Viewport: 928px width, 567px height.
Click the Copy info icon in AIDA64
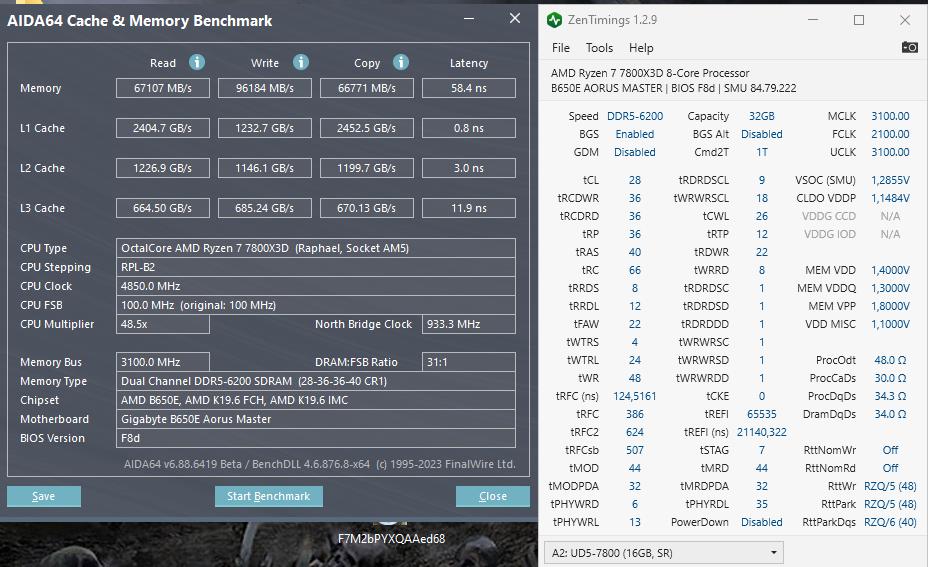click(x=401, y=62)
